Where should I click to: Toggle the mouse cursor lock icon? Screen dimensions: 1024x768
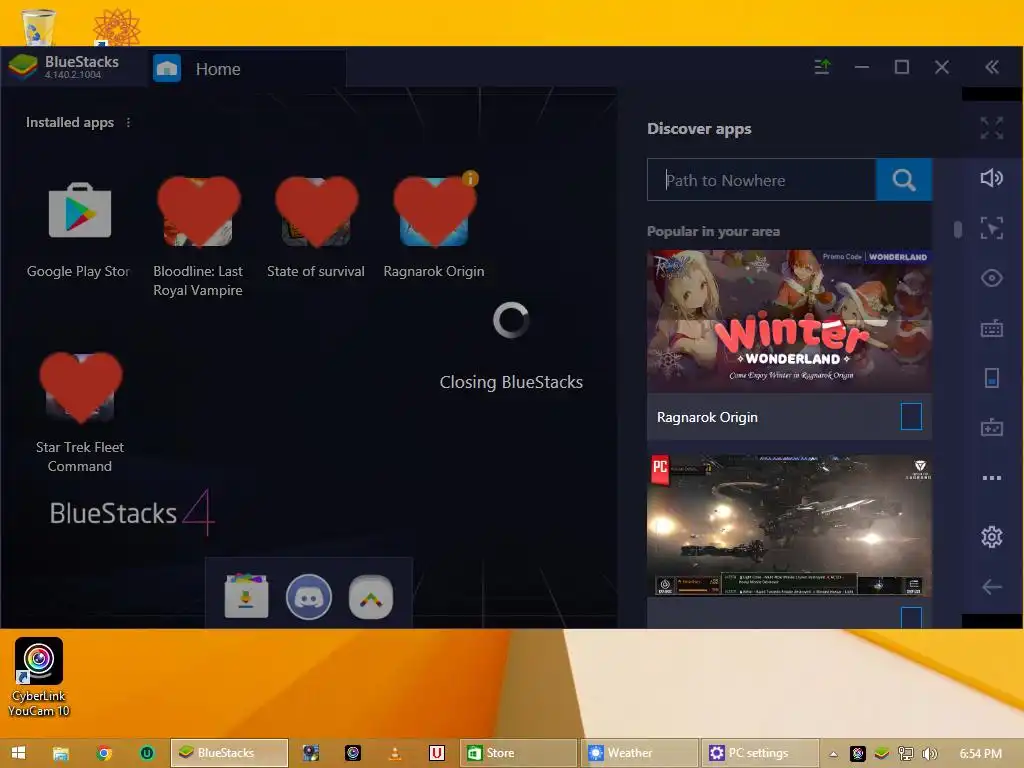[x=991, y=228]
